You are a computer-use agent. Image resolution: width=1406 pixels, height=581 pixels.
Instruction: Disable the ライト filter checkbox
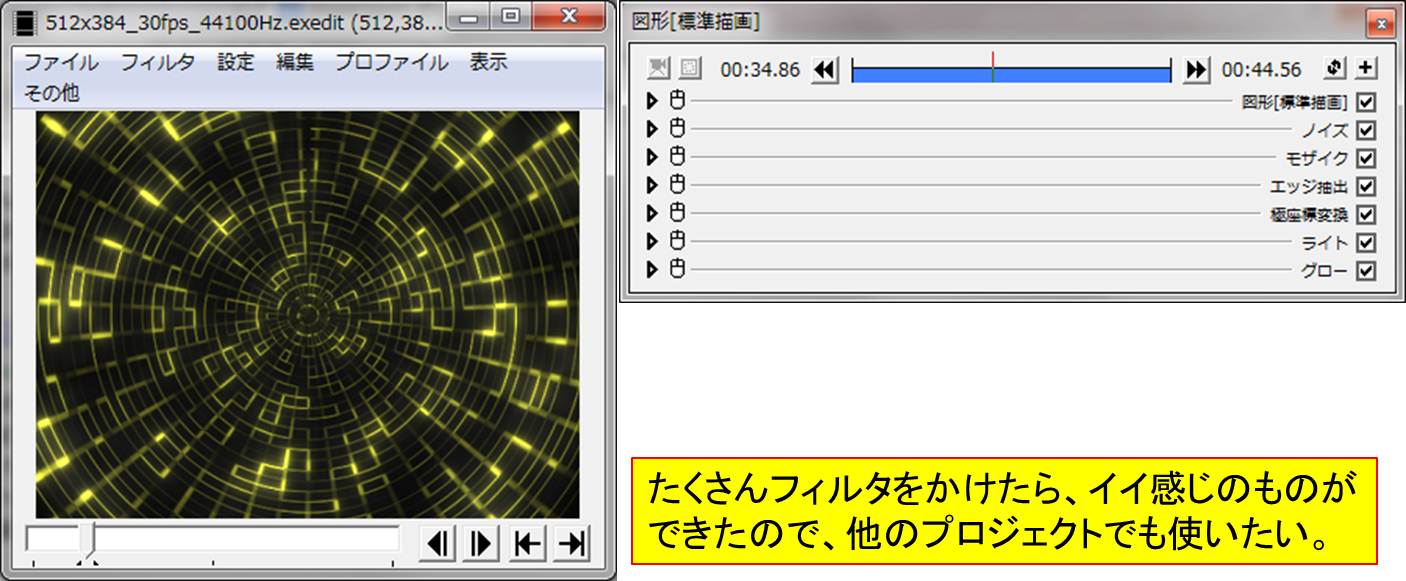[1366, 242]
